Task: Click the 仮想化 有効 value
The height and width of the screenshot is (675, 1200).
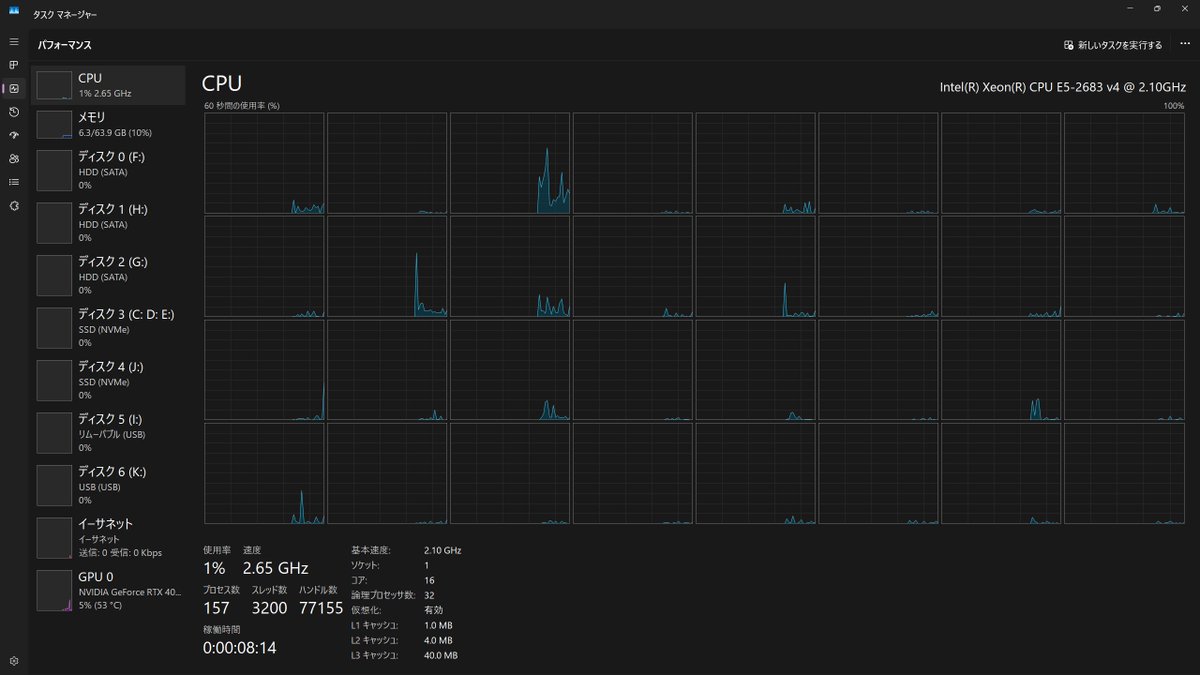Action: point(433,610)
